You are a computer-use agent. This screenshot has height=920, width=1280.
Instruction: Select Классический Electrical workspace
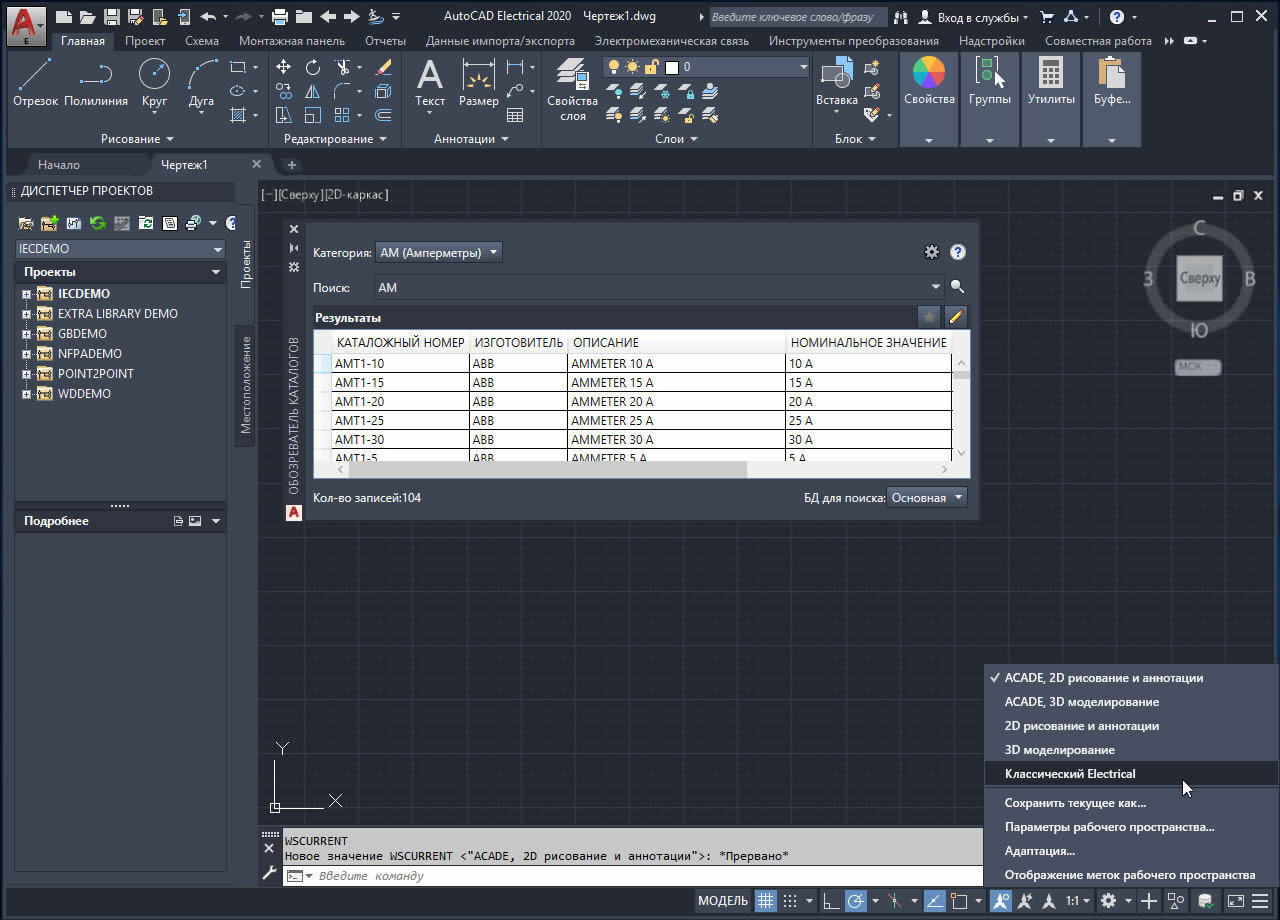[1131, 774]
